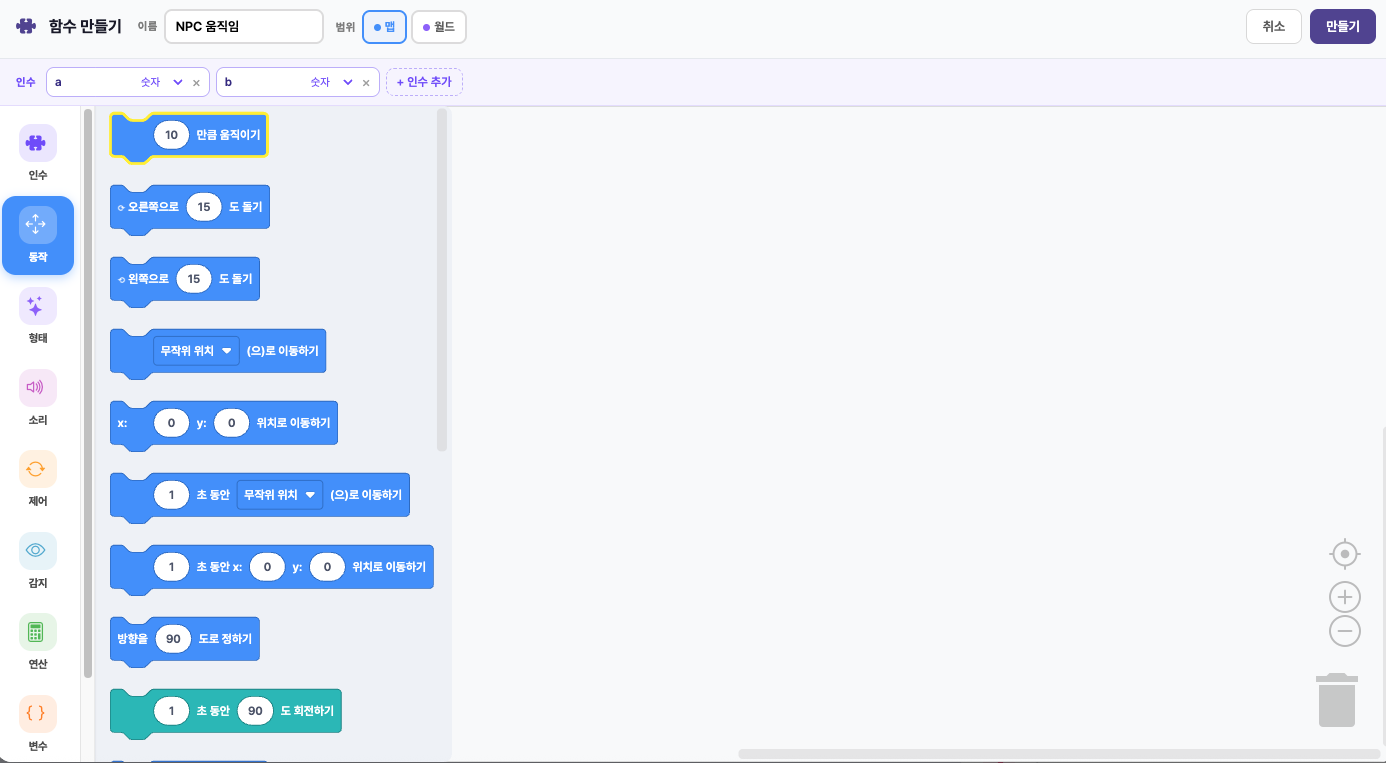Zoom in the workspace with plus icon
1386x763 pixels.
pos(1345,598)
